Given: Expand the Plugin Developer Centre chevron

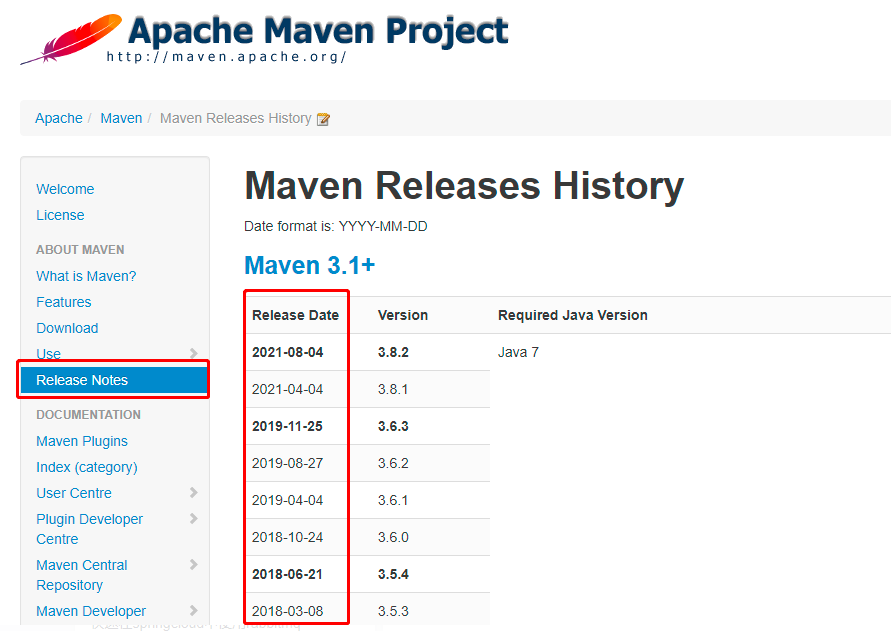Looking at the screenshot, I should pyautogui.click(x=193, y=518).
